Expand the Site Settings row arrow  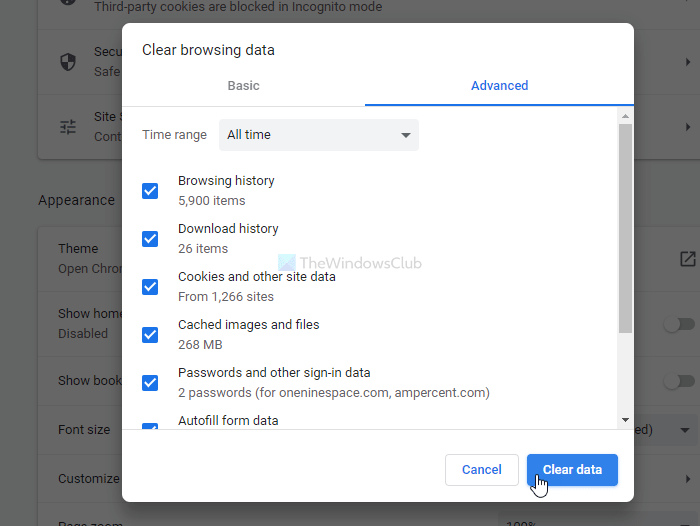coord(687,127)
